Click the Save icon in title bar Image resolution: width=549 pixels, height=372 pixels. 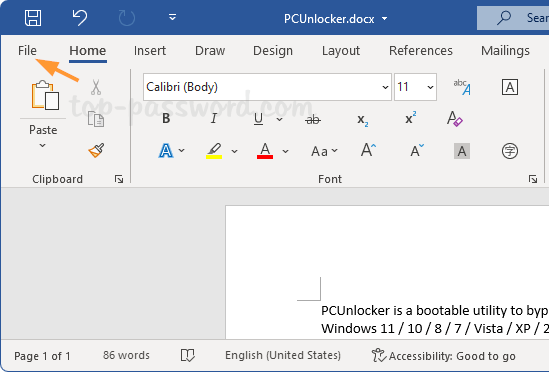33,18
